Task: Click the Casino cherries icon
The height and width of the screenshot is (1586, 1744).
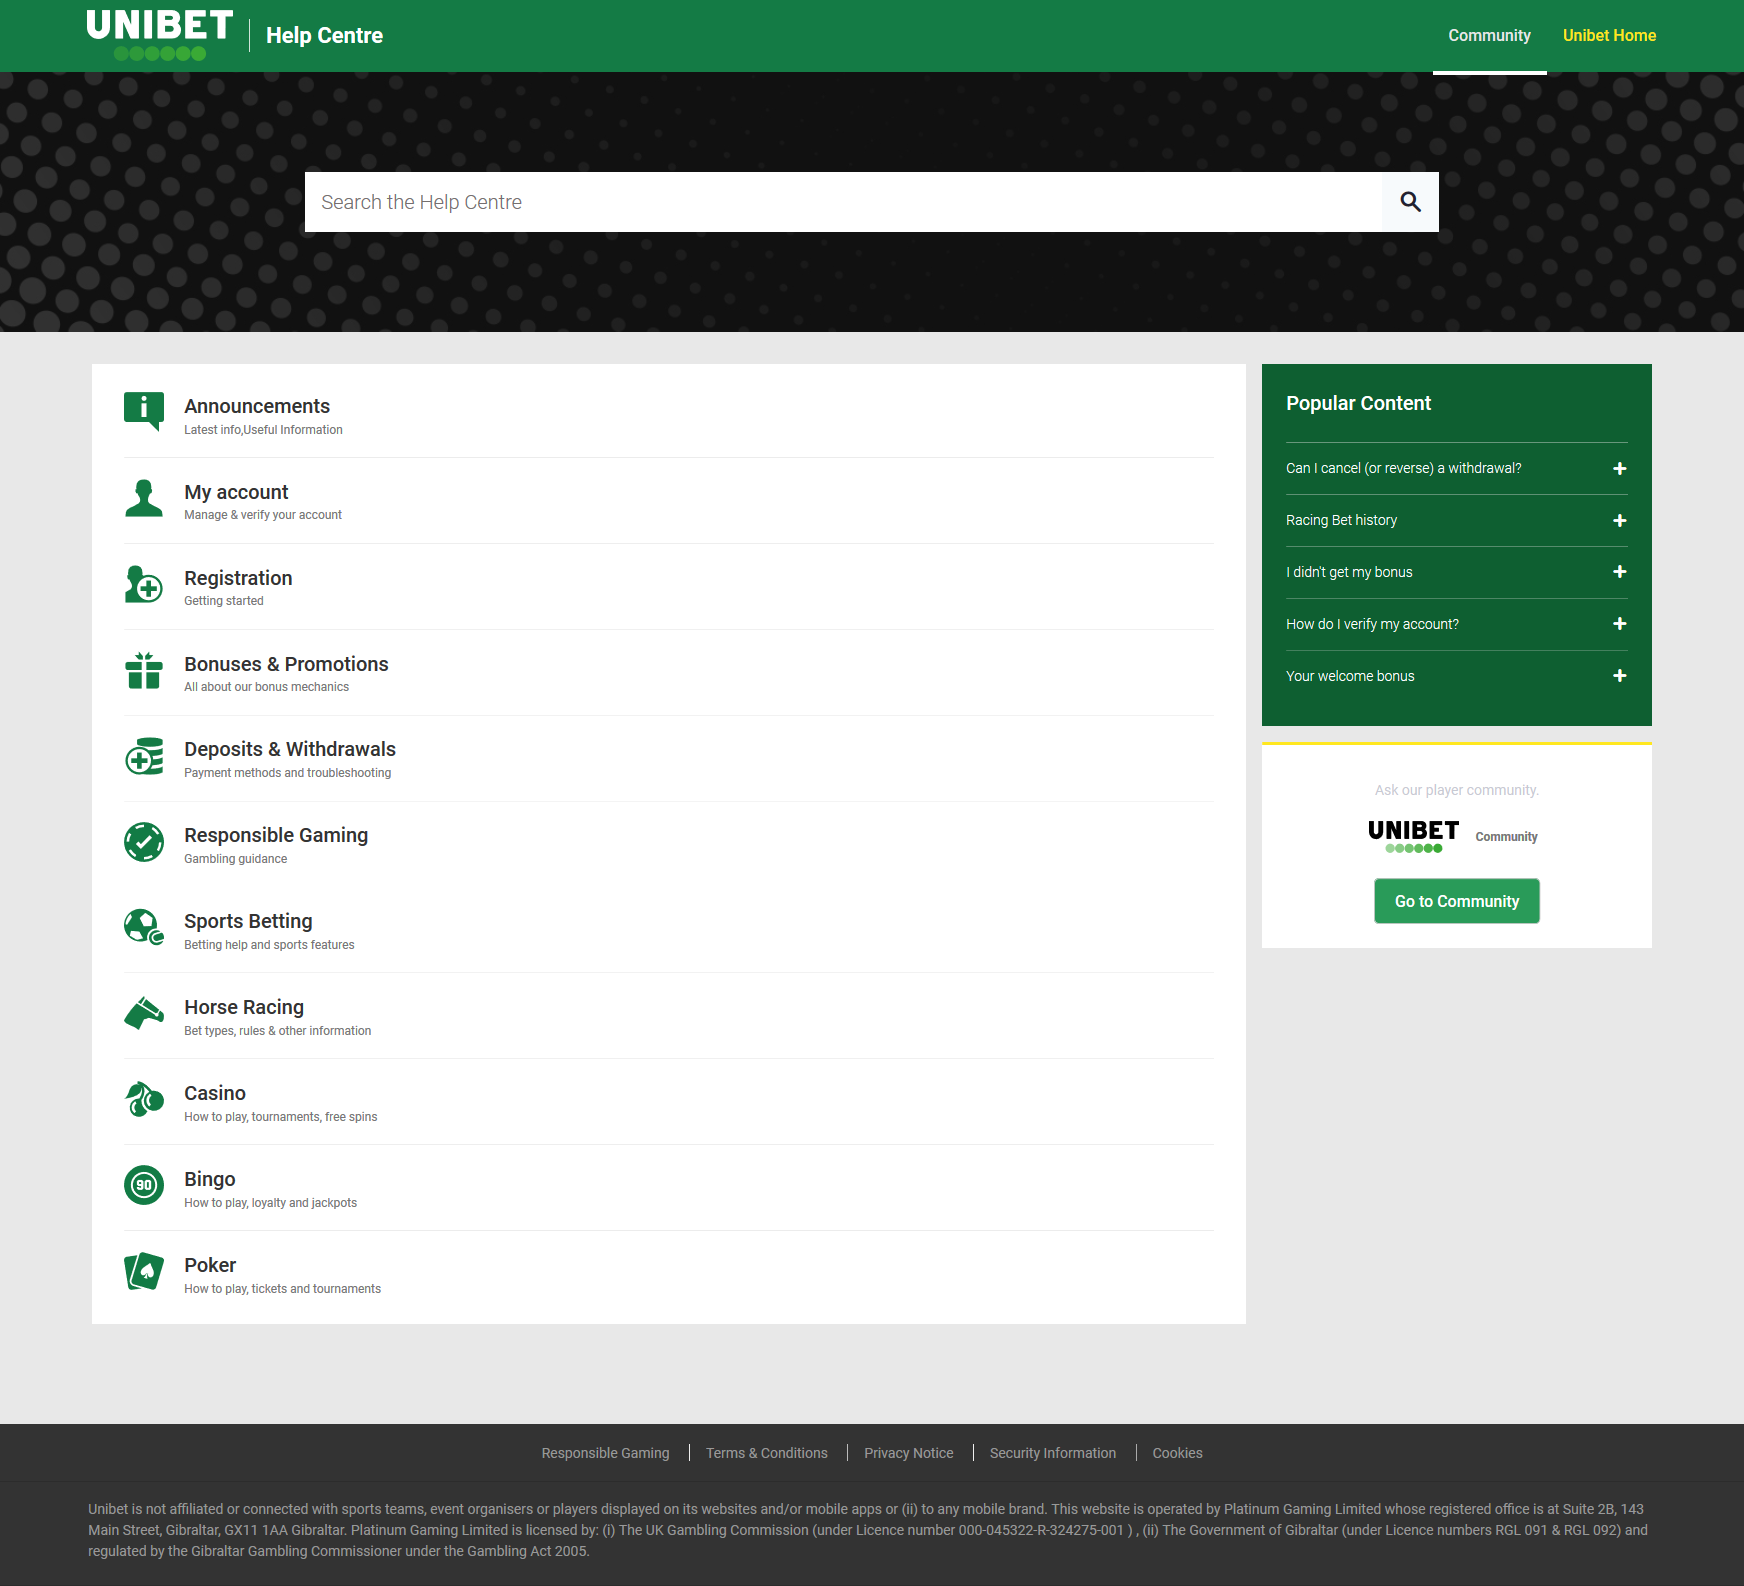Action: [x=144, y=1099]
